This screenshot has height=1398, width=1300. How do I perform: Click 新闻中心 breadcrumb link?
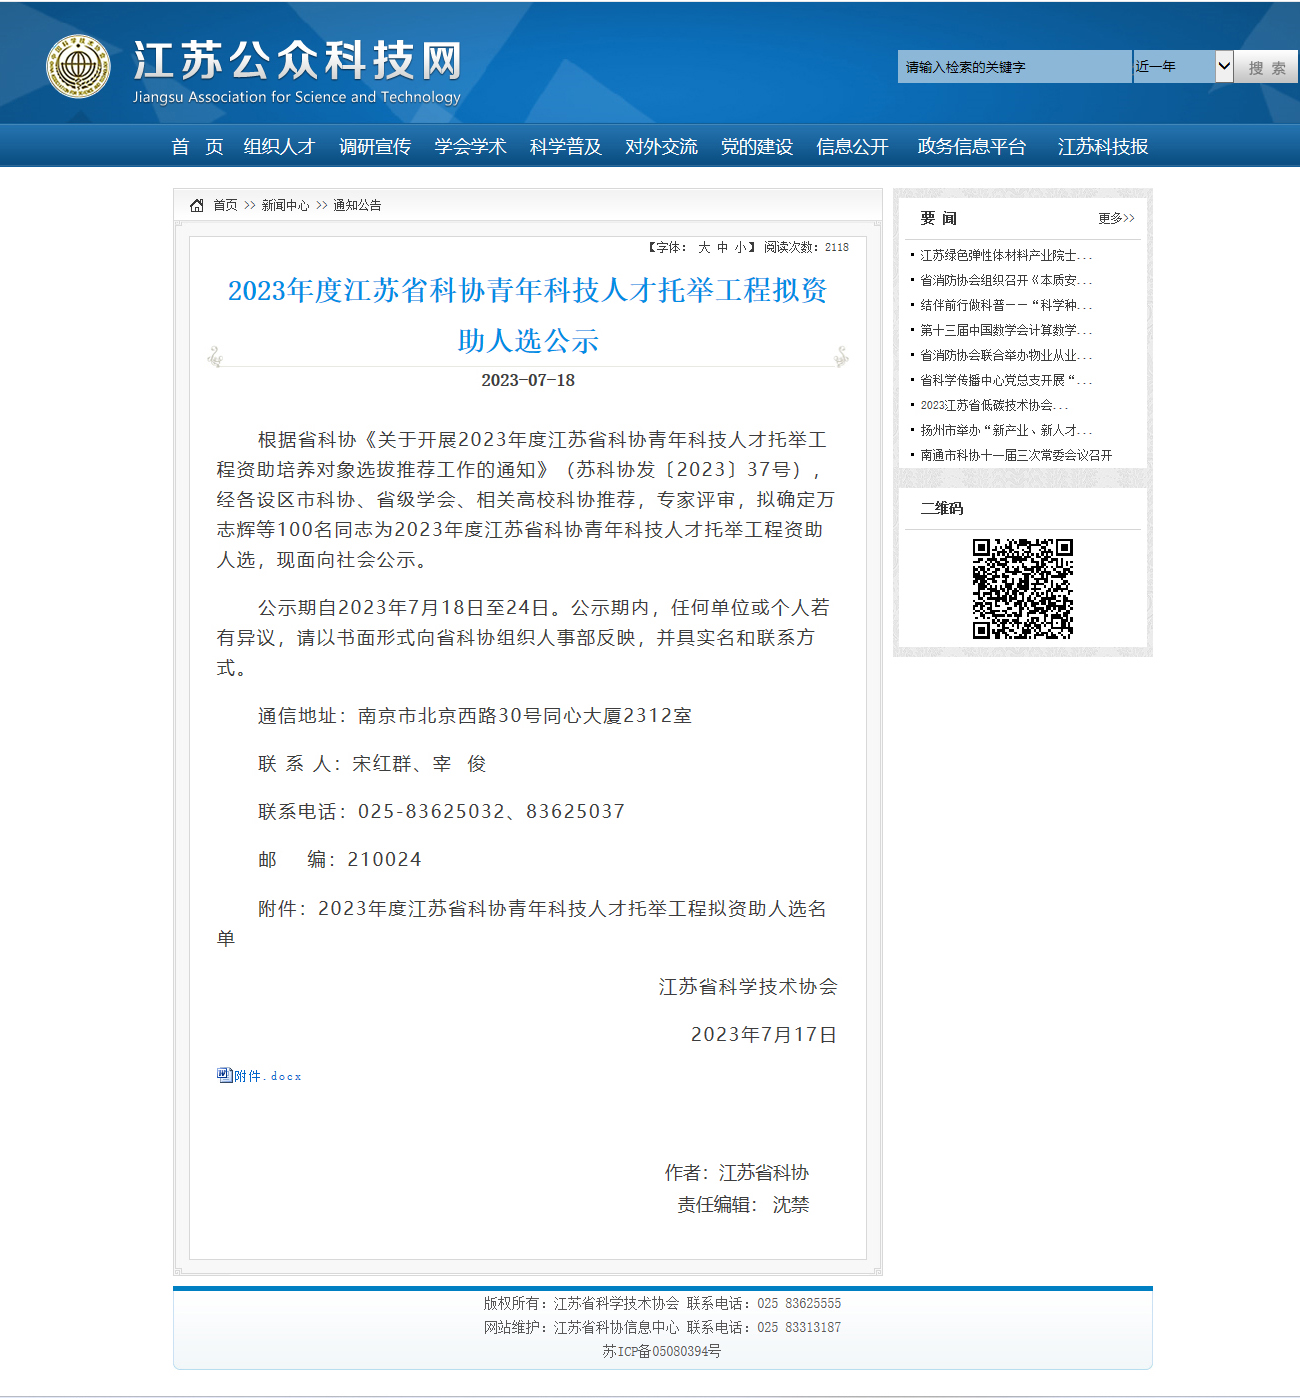tap(285, 205)
